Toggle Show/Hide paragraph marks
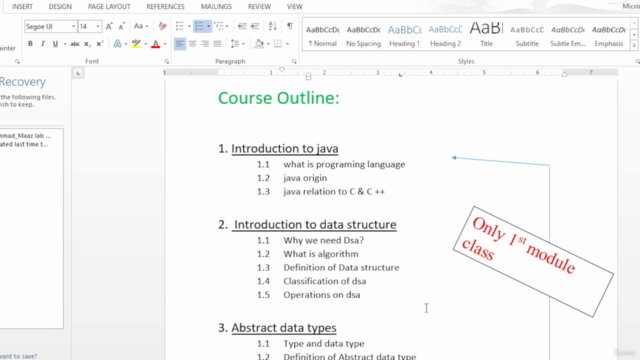The image size is (640, 360). [x=289, y=26]
